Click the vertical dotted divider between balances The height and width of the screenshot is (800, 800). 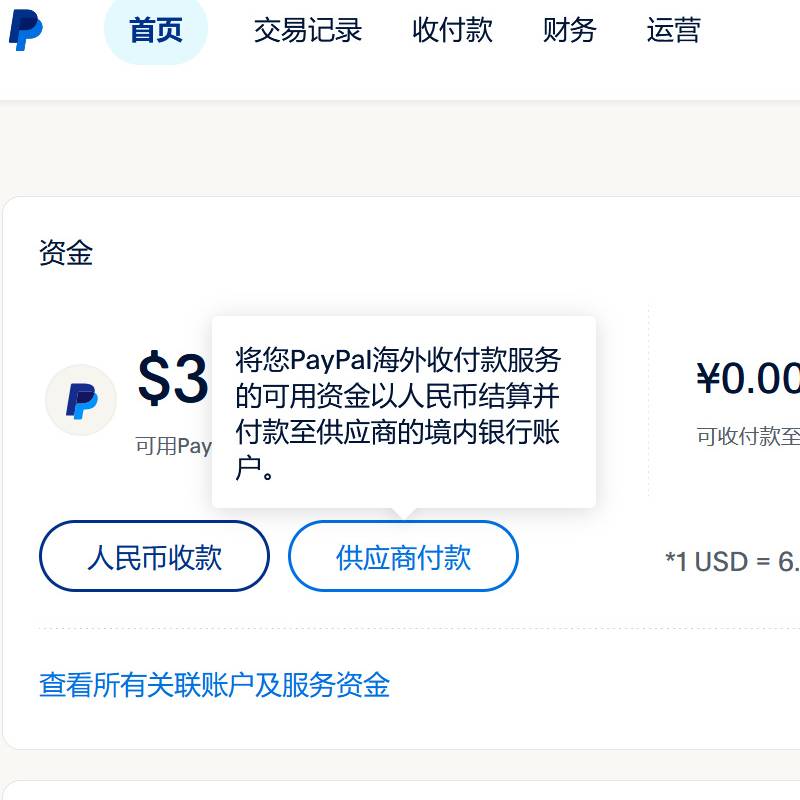tap(648, 400)
